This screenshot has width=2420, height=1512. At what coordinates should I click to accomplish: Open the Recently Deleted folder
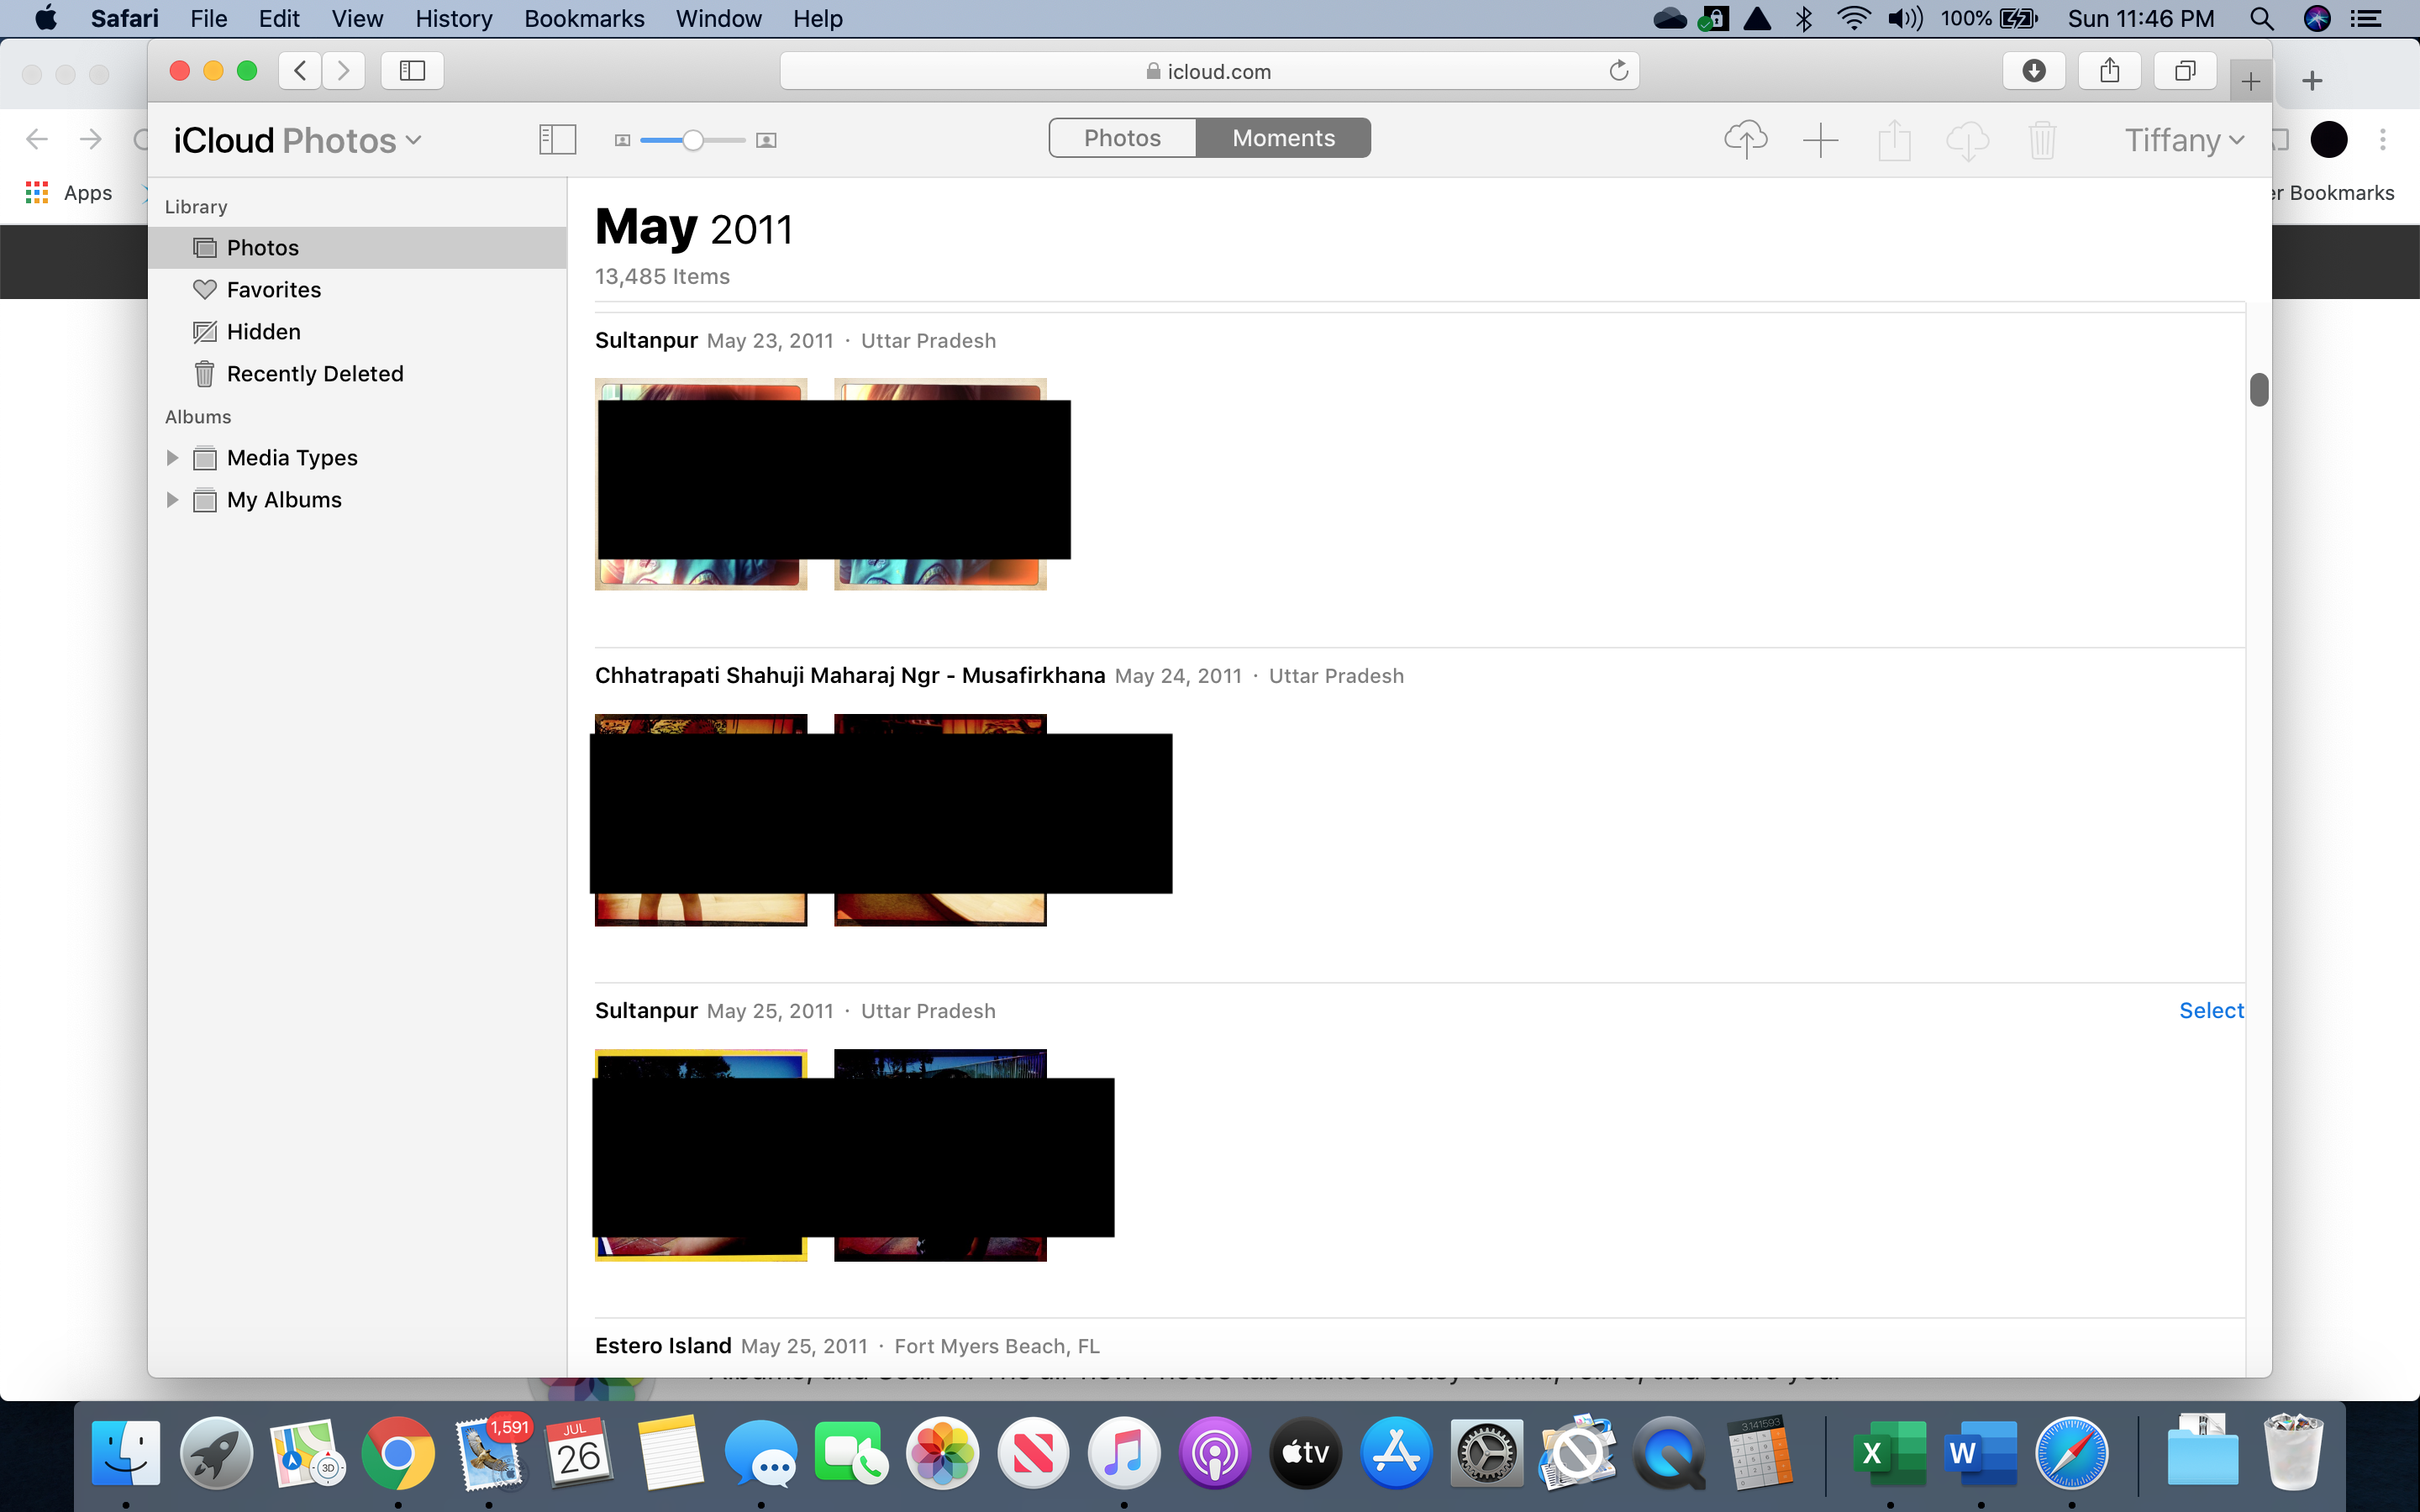click(314, 374)
